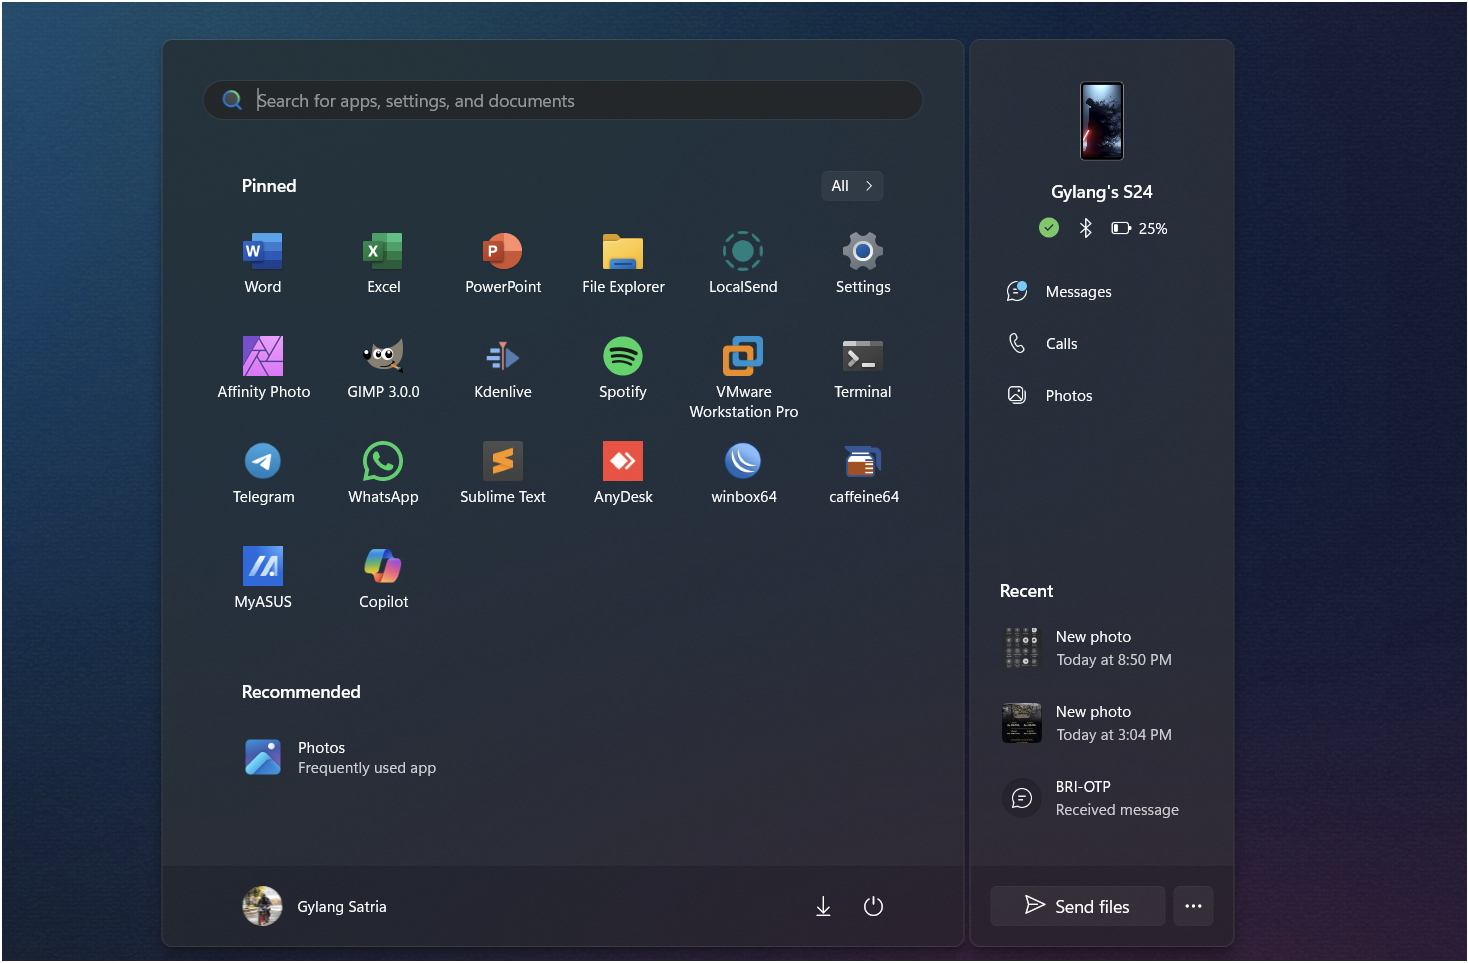The image size is (1469, 963).
Task: Click the green connected status checkmark
Action: (1049, 228)
